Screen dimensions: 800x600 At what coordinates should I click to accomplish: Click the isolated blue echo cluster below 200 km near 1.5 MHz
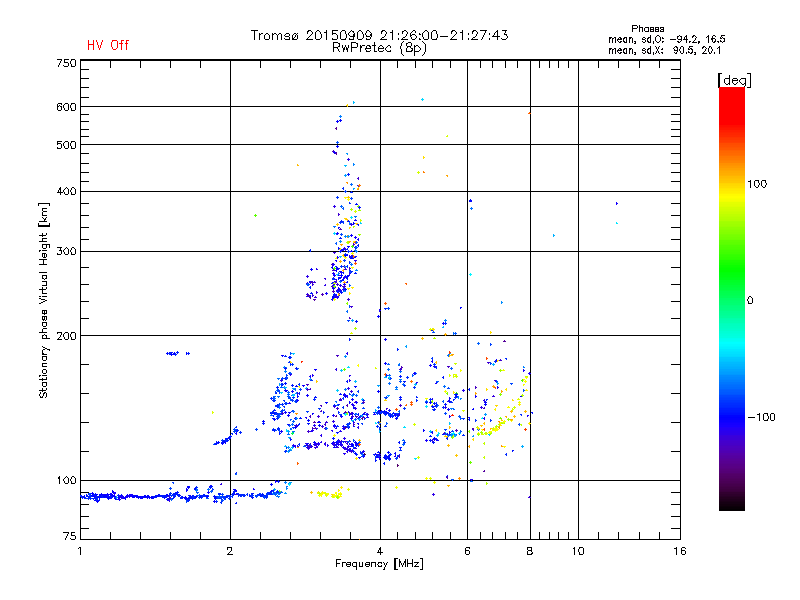click(178, 353)
